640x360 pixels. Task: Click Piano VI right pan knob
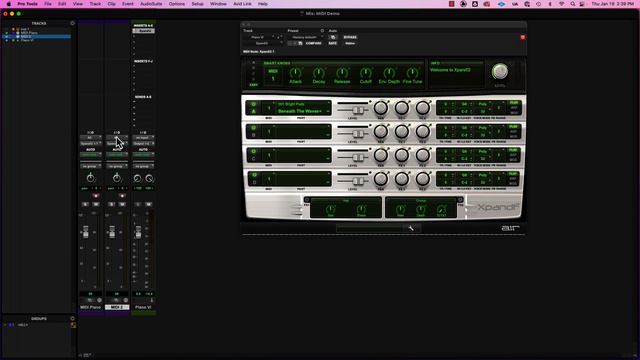[149, 178]
